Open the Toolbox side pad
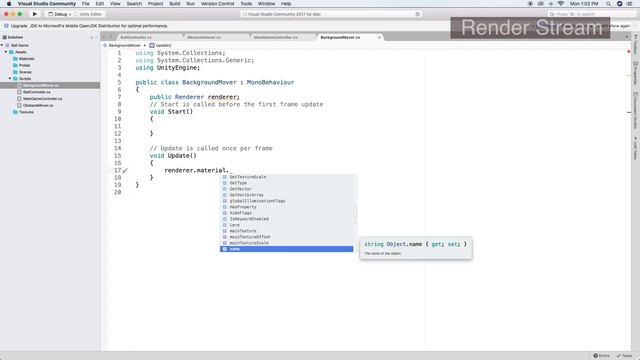Image resolution: width=640 pixels, height=360 pixels. click(x=636, y=44)
